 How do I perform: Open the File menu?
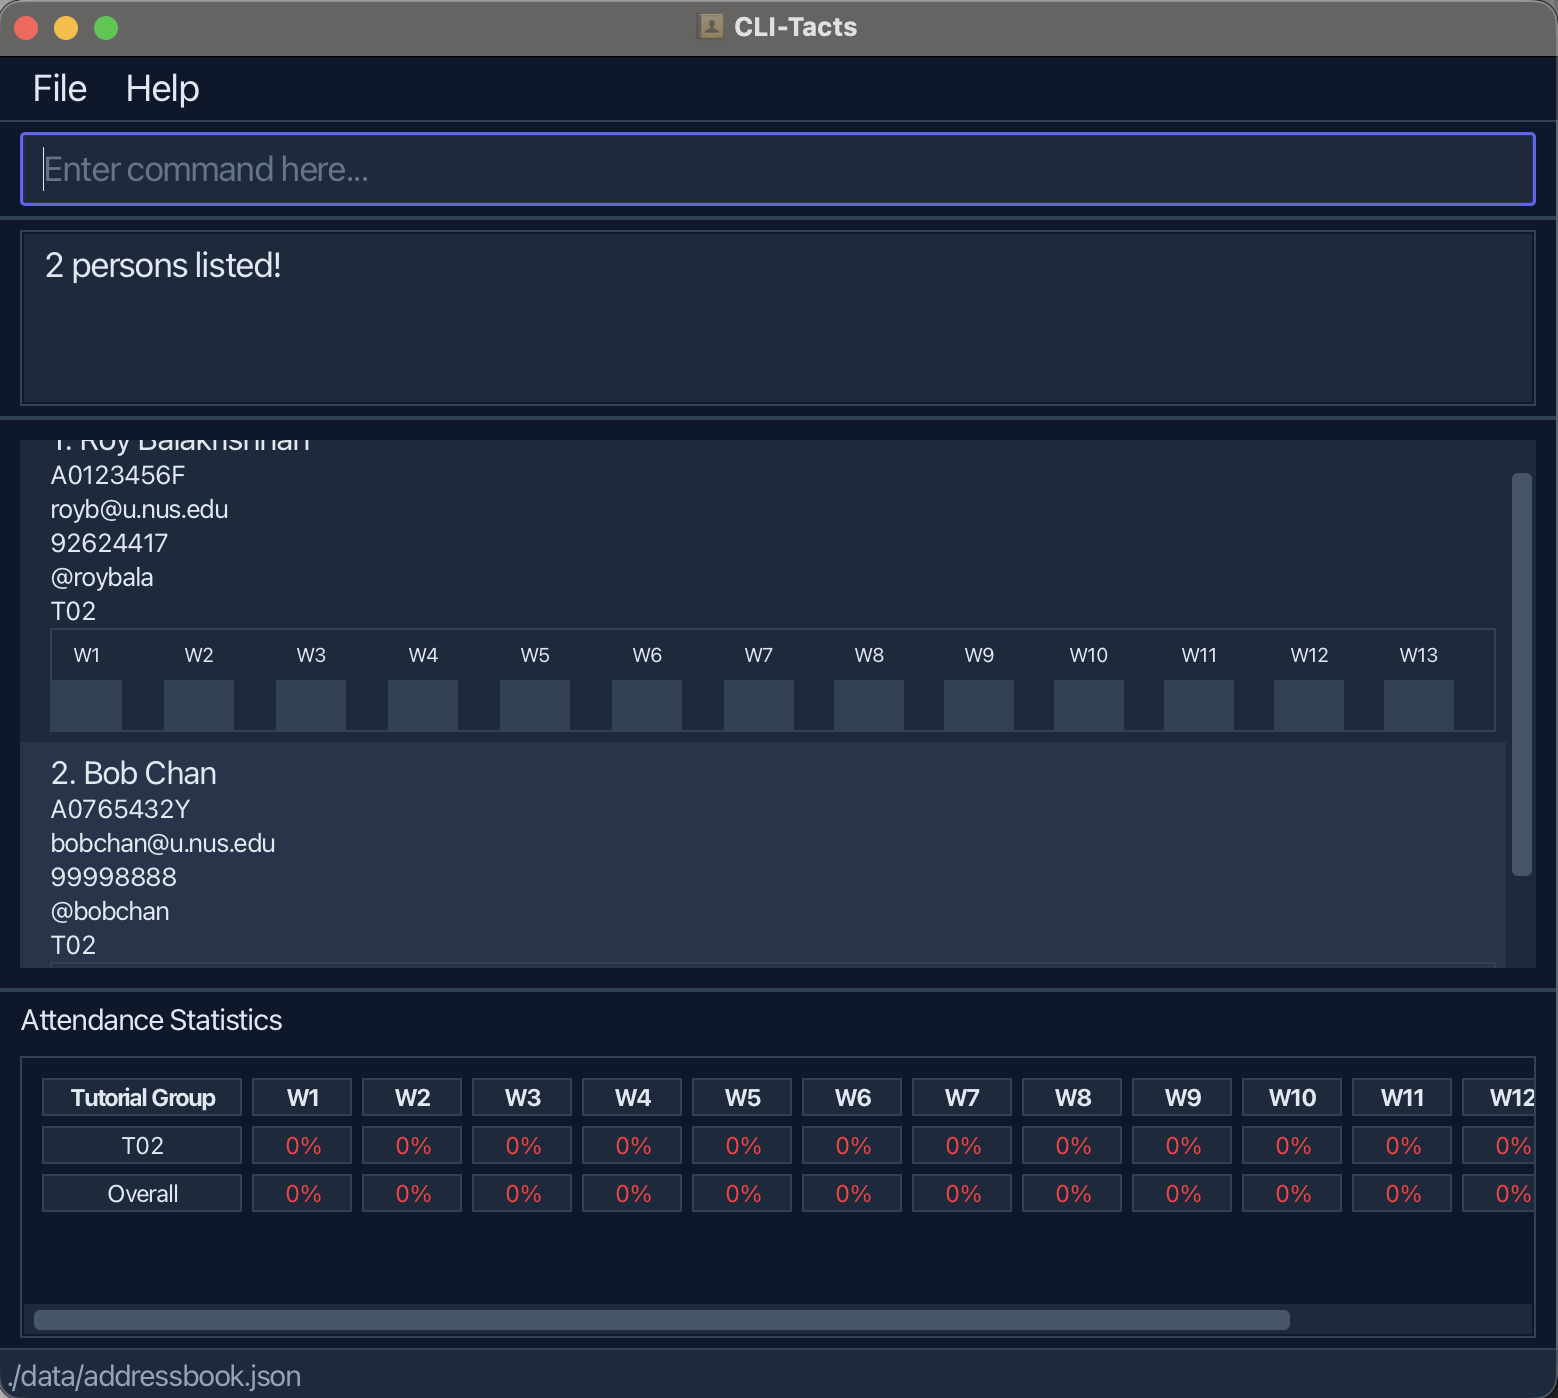[x=58, y=88]
